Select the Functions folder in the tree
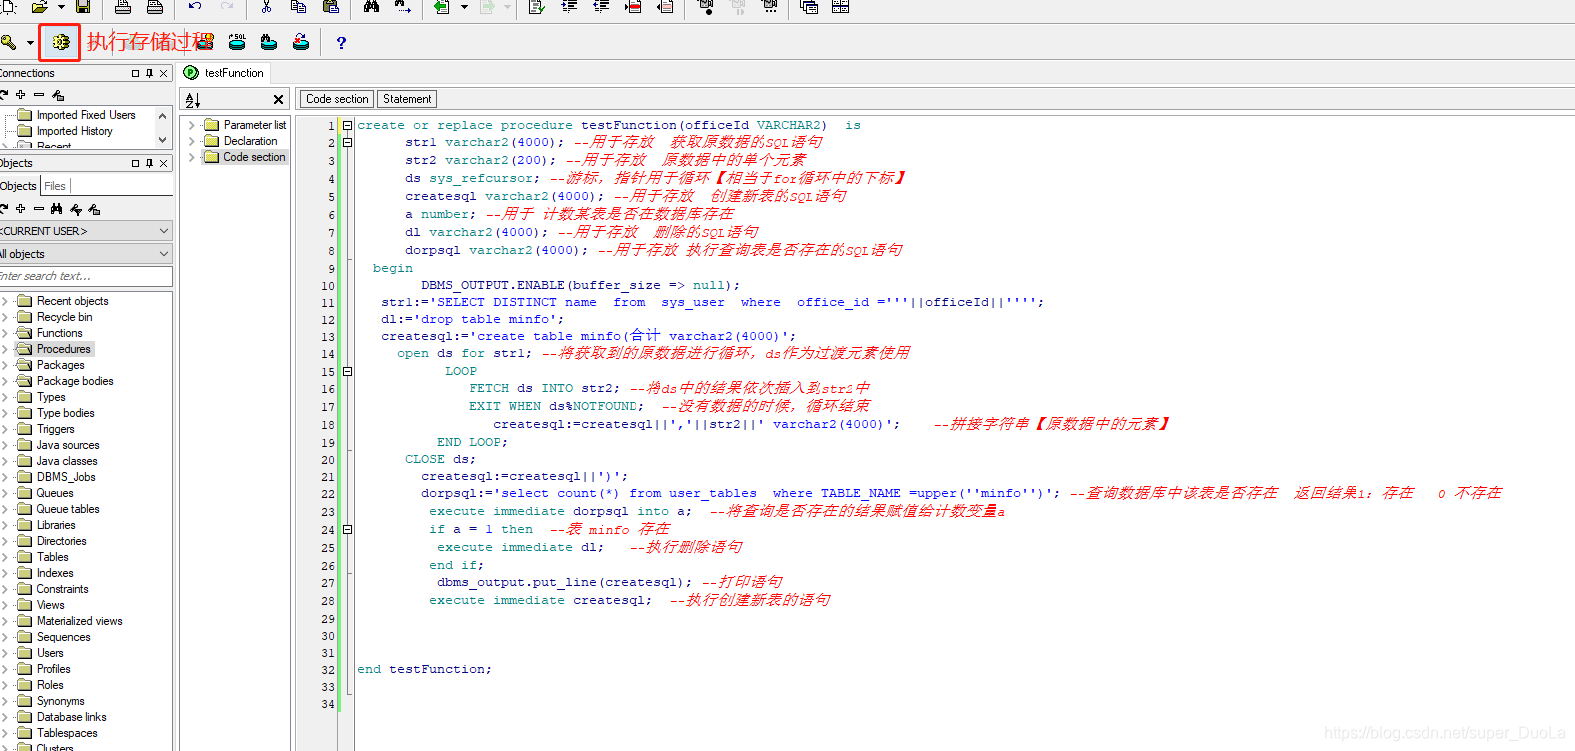The height and width of the screenshot is (751, 1575). pyautogui.click(x=60, y=333)
